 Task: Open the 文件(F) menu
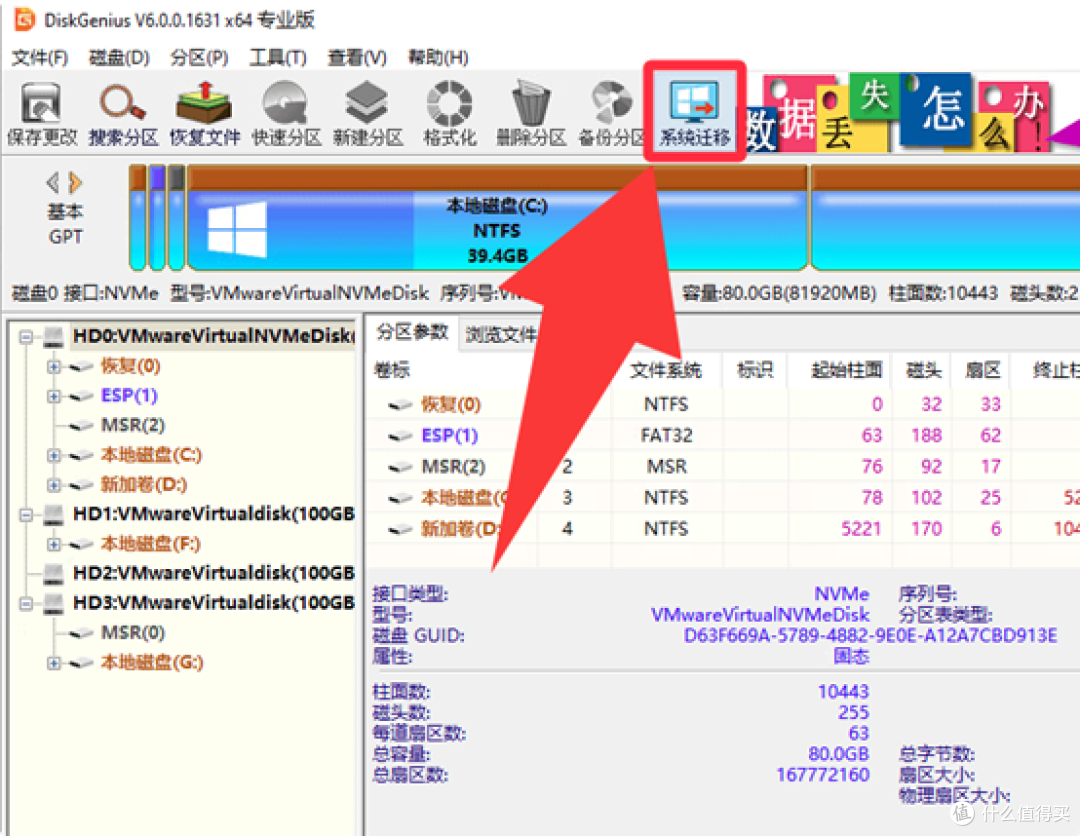point(40,57)
